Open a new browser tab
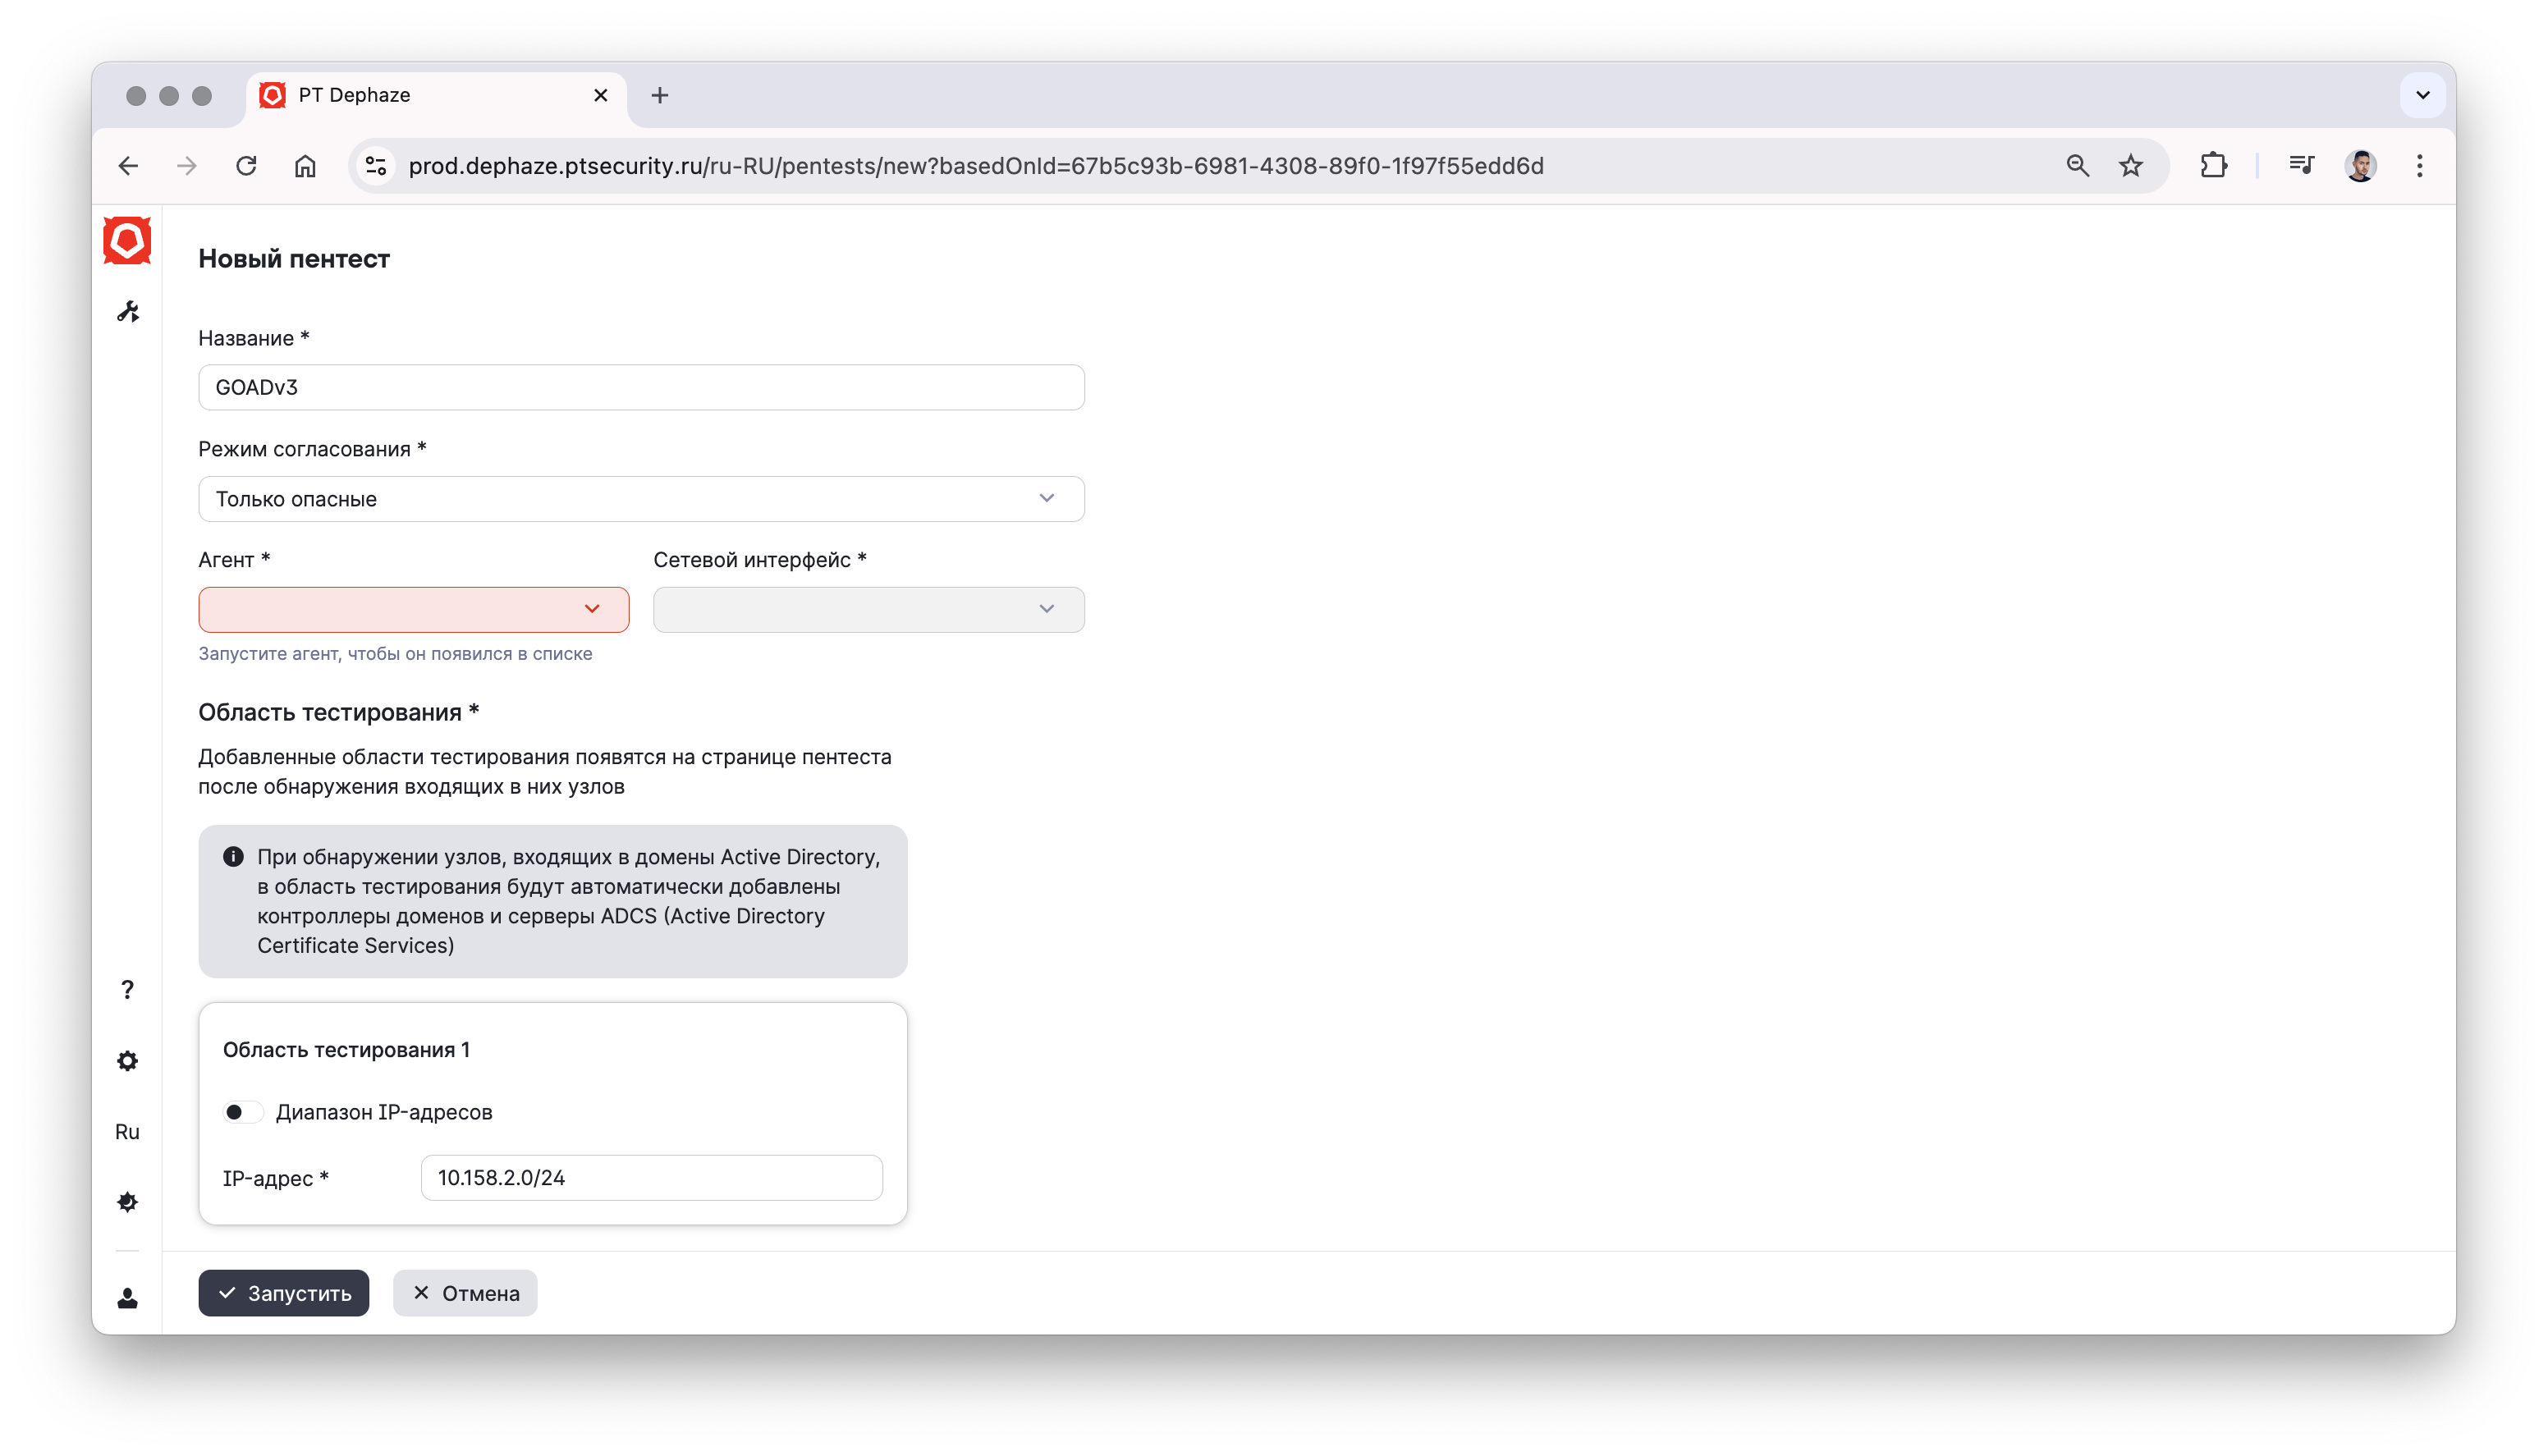Image resolution: width=2548 pixels, height=1456 pixels. (659, 95)
